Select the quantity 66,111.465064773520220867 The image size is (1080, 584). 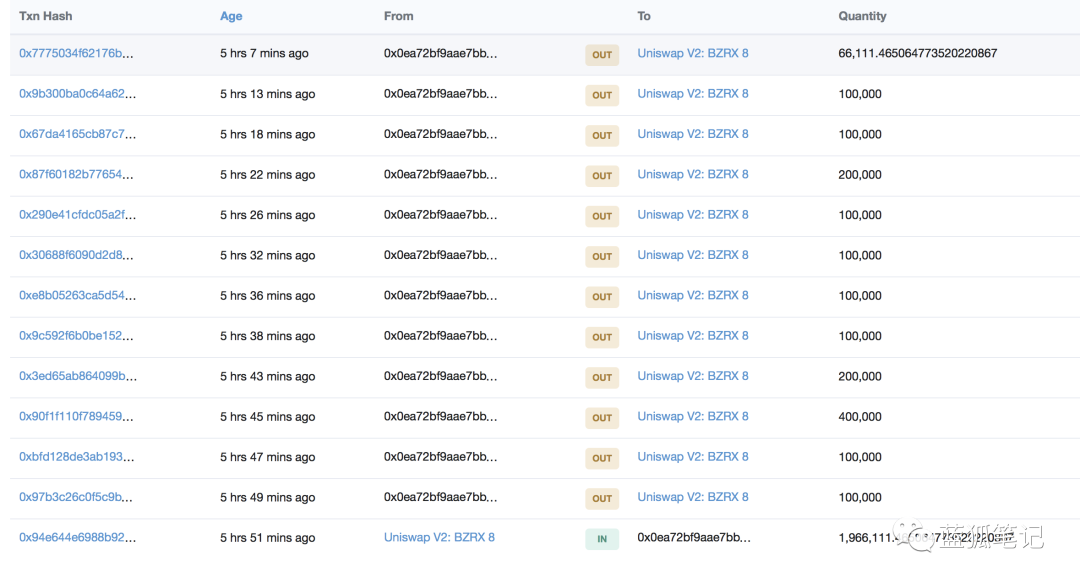click(917, 53)
